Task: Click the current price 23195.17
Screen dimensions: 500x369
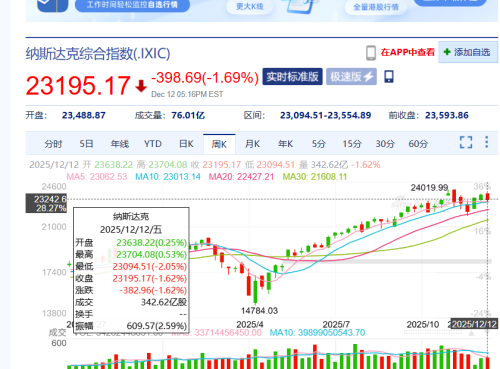Action: [78, 86]
